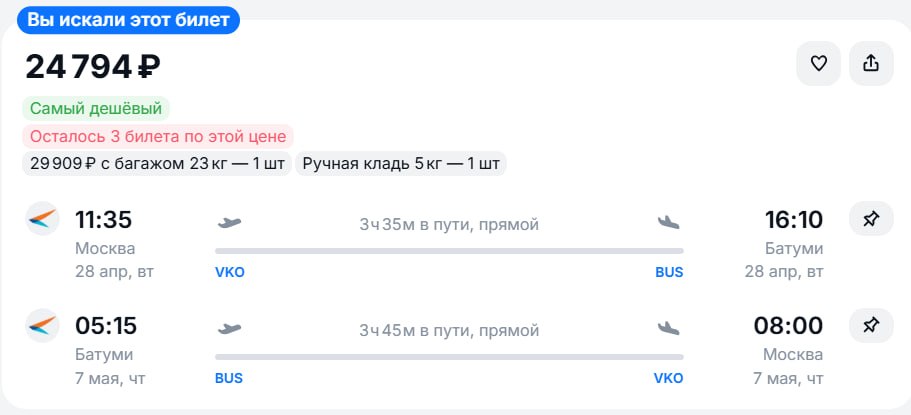Click the outbound flight route duration bar
This screenshot has height=415, width=911.
(449, 250)
